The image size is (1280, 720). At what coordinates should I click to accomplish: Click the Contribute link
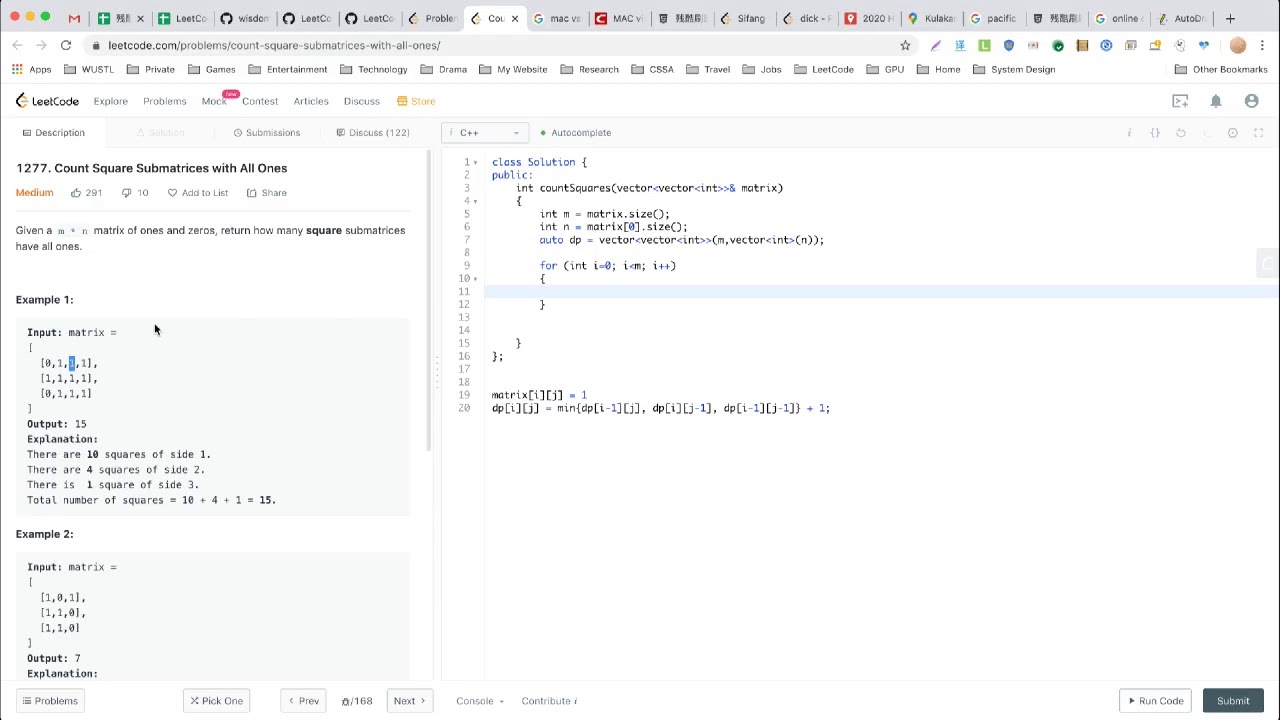pyautogui.click(x=549, y=701)
